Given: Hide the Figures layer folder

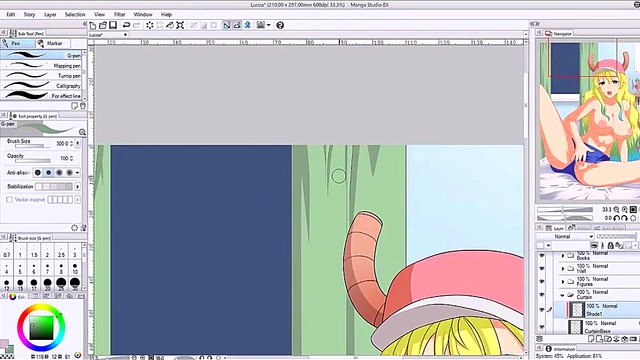Looking at the screenshot, I should point(542,282).
